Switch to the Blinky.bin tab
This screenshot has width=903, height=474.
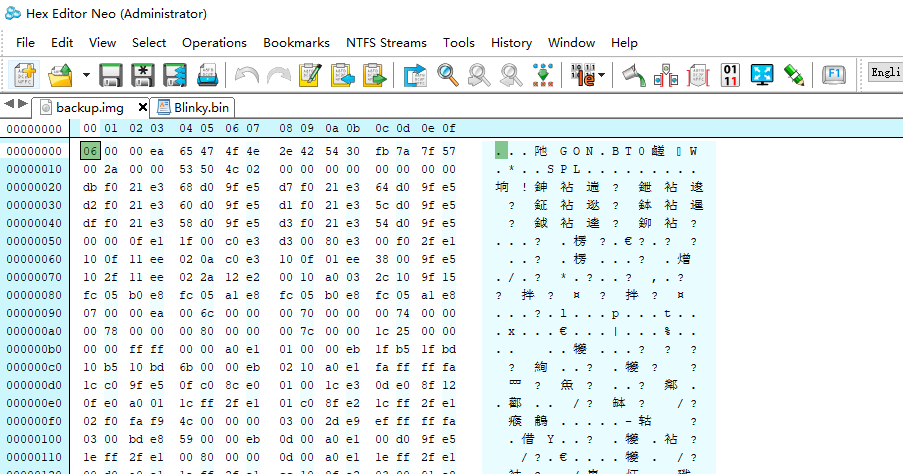point(194,108)
